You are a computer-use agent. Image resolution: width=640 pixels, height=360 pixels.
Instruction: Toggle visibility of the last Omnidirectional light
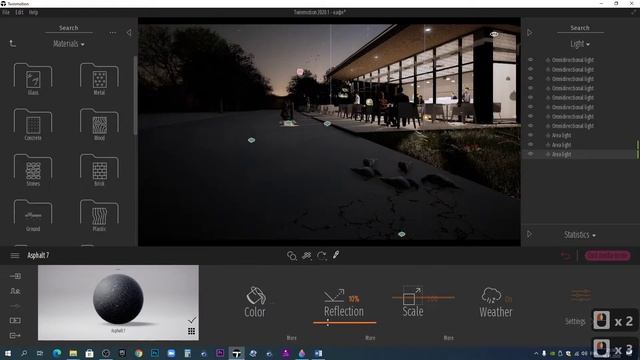(531, 126)
